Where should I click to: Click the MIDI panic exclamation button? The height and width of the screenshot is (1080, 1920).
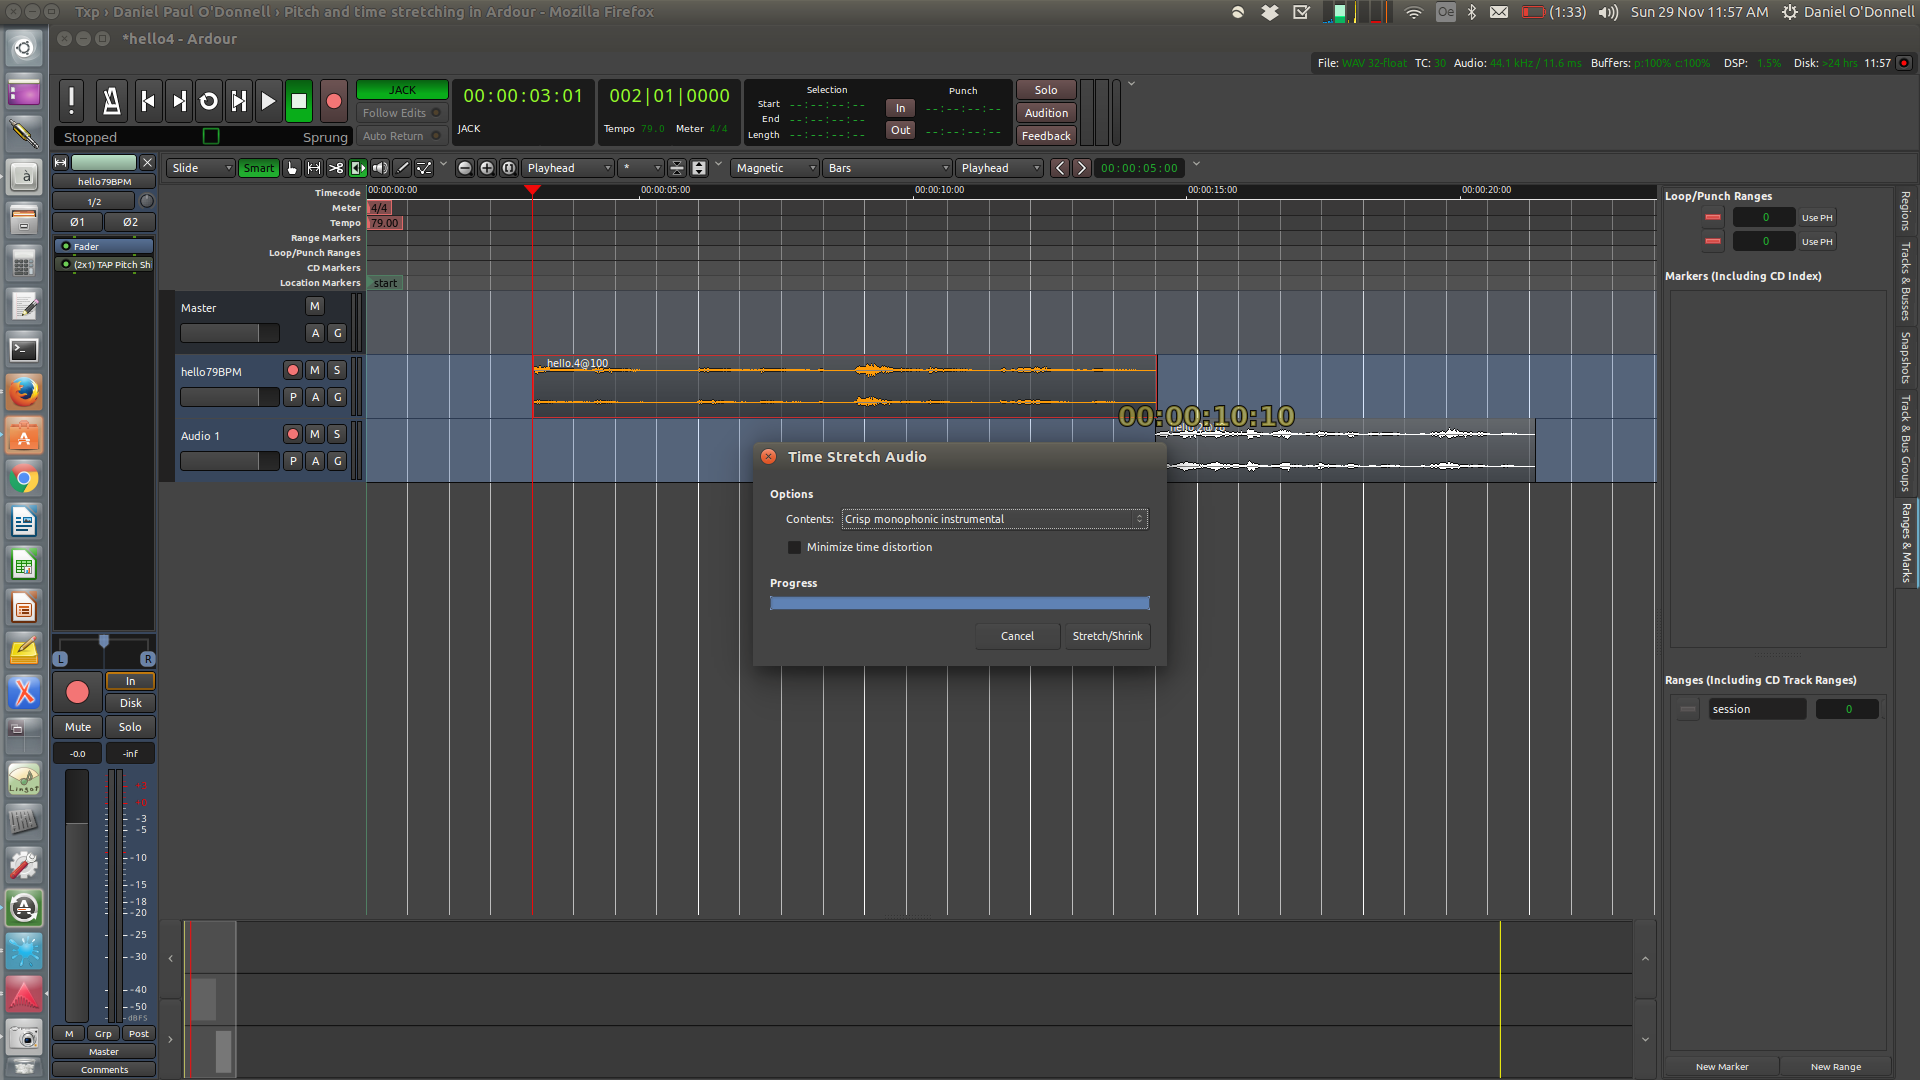click(x=72, y=100)
